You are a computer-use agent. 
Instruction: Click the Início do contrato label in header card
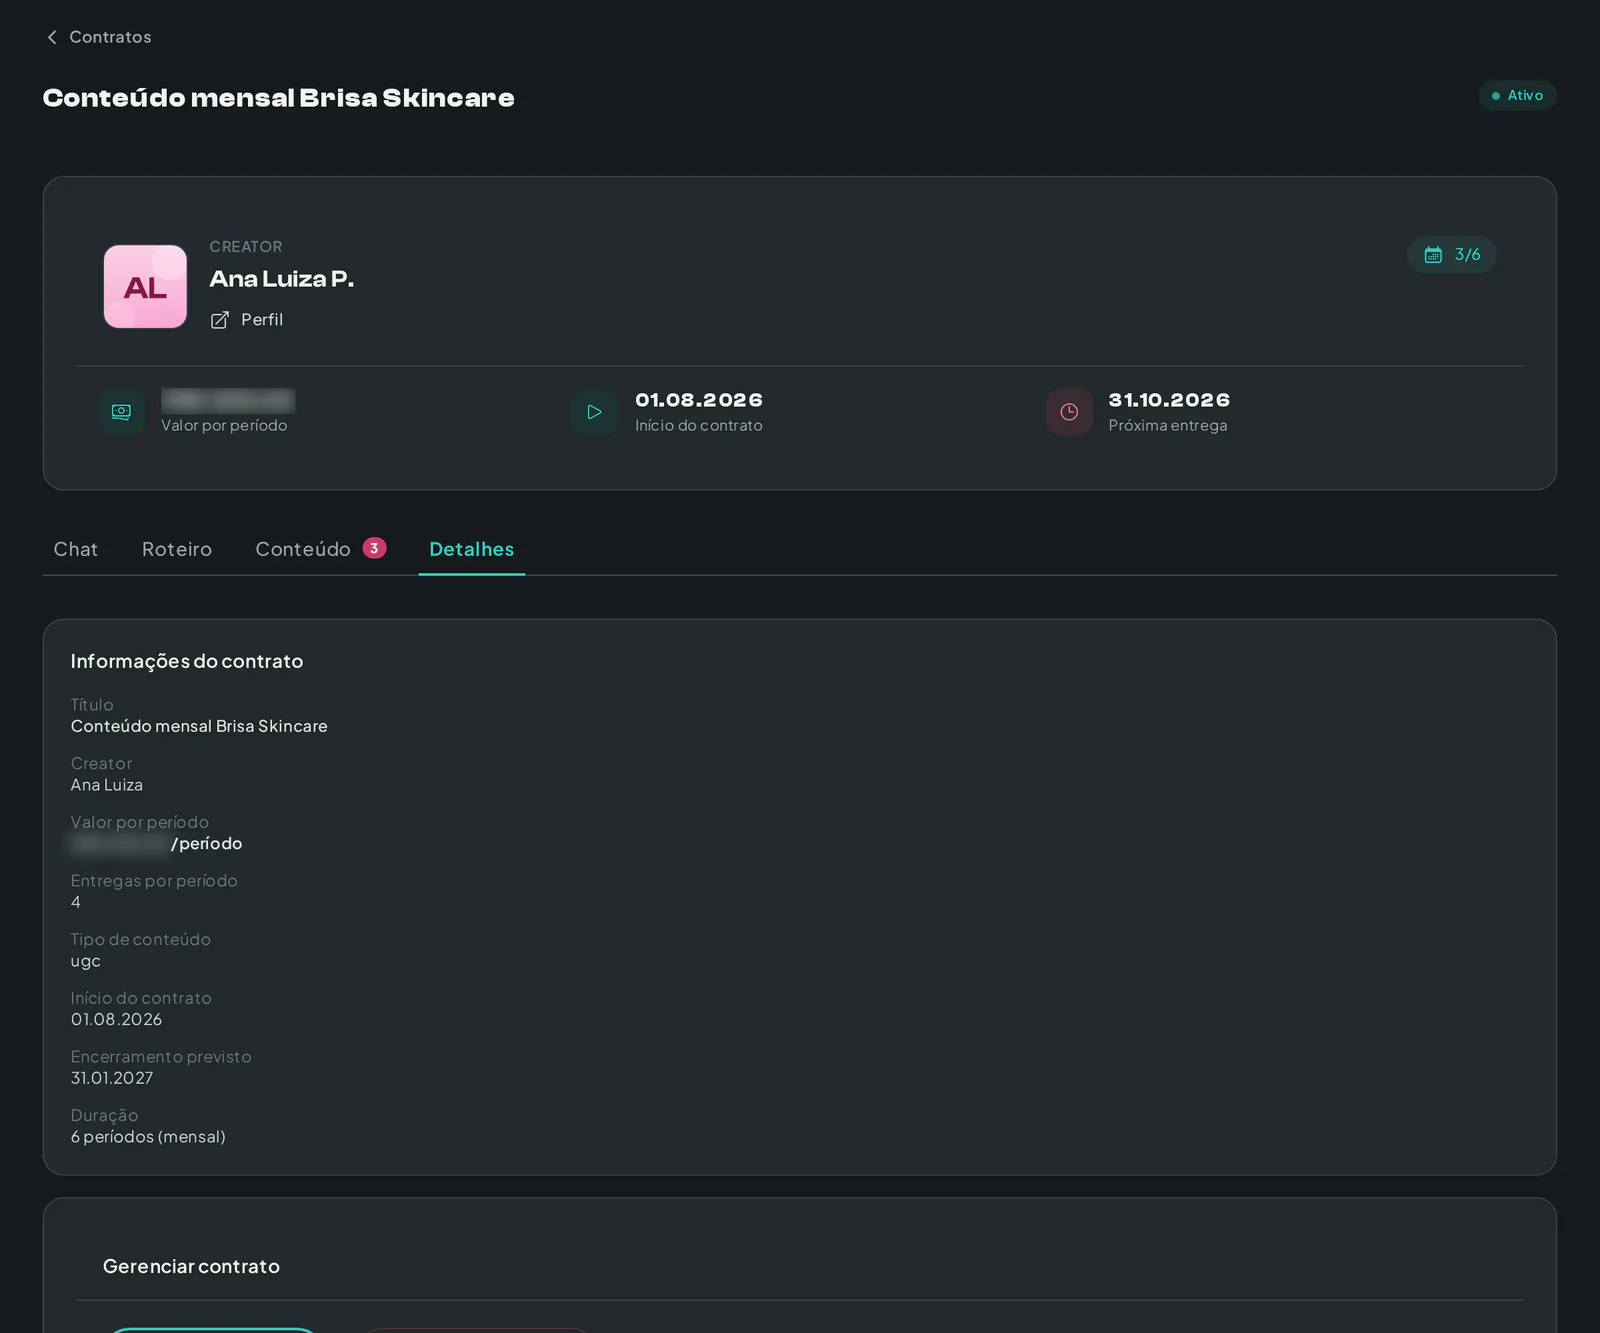tap(699, 425)
